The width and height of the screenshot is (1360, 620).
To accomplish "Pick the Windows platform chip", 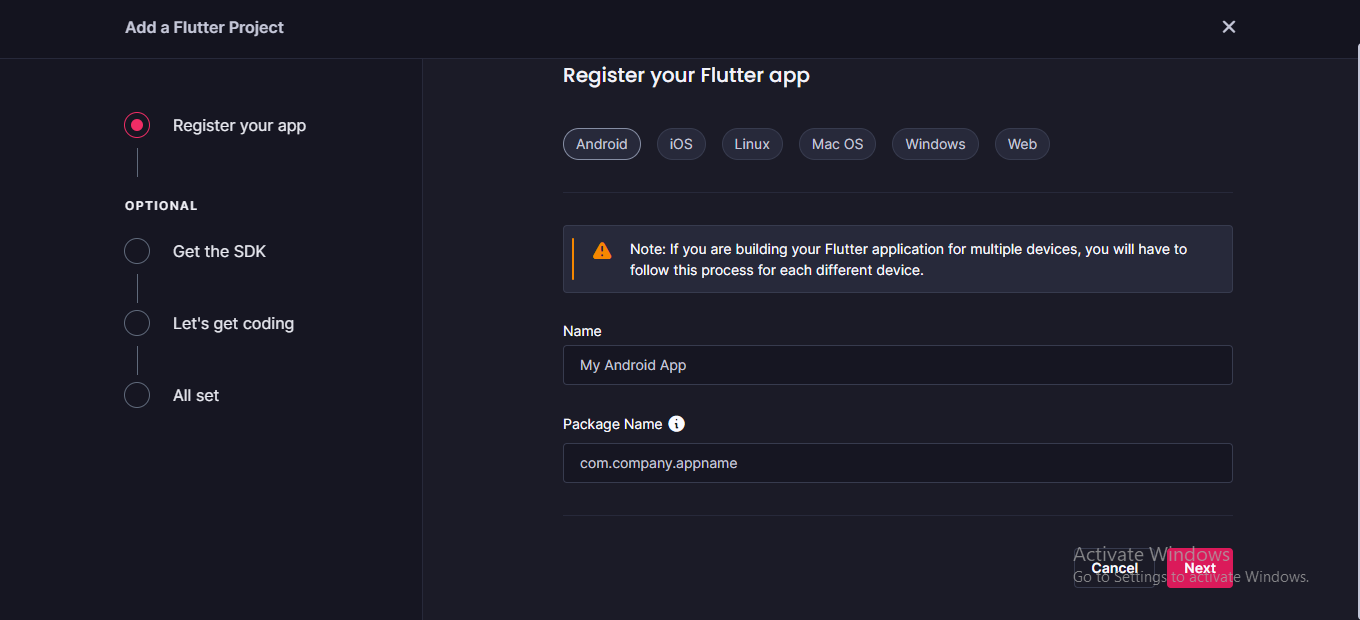I will pyautogui.click(x=935, y=144).
